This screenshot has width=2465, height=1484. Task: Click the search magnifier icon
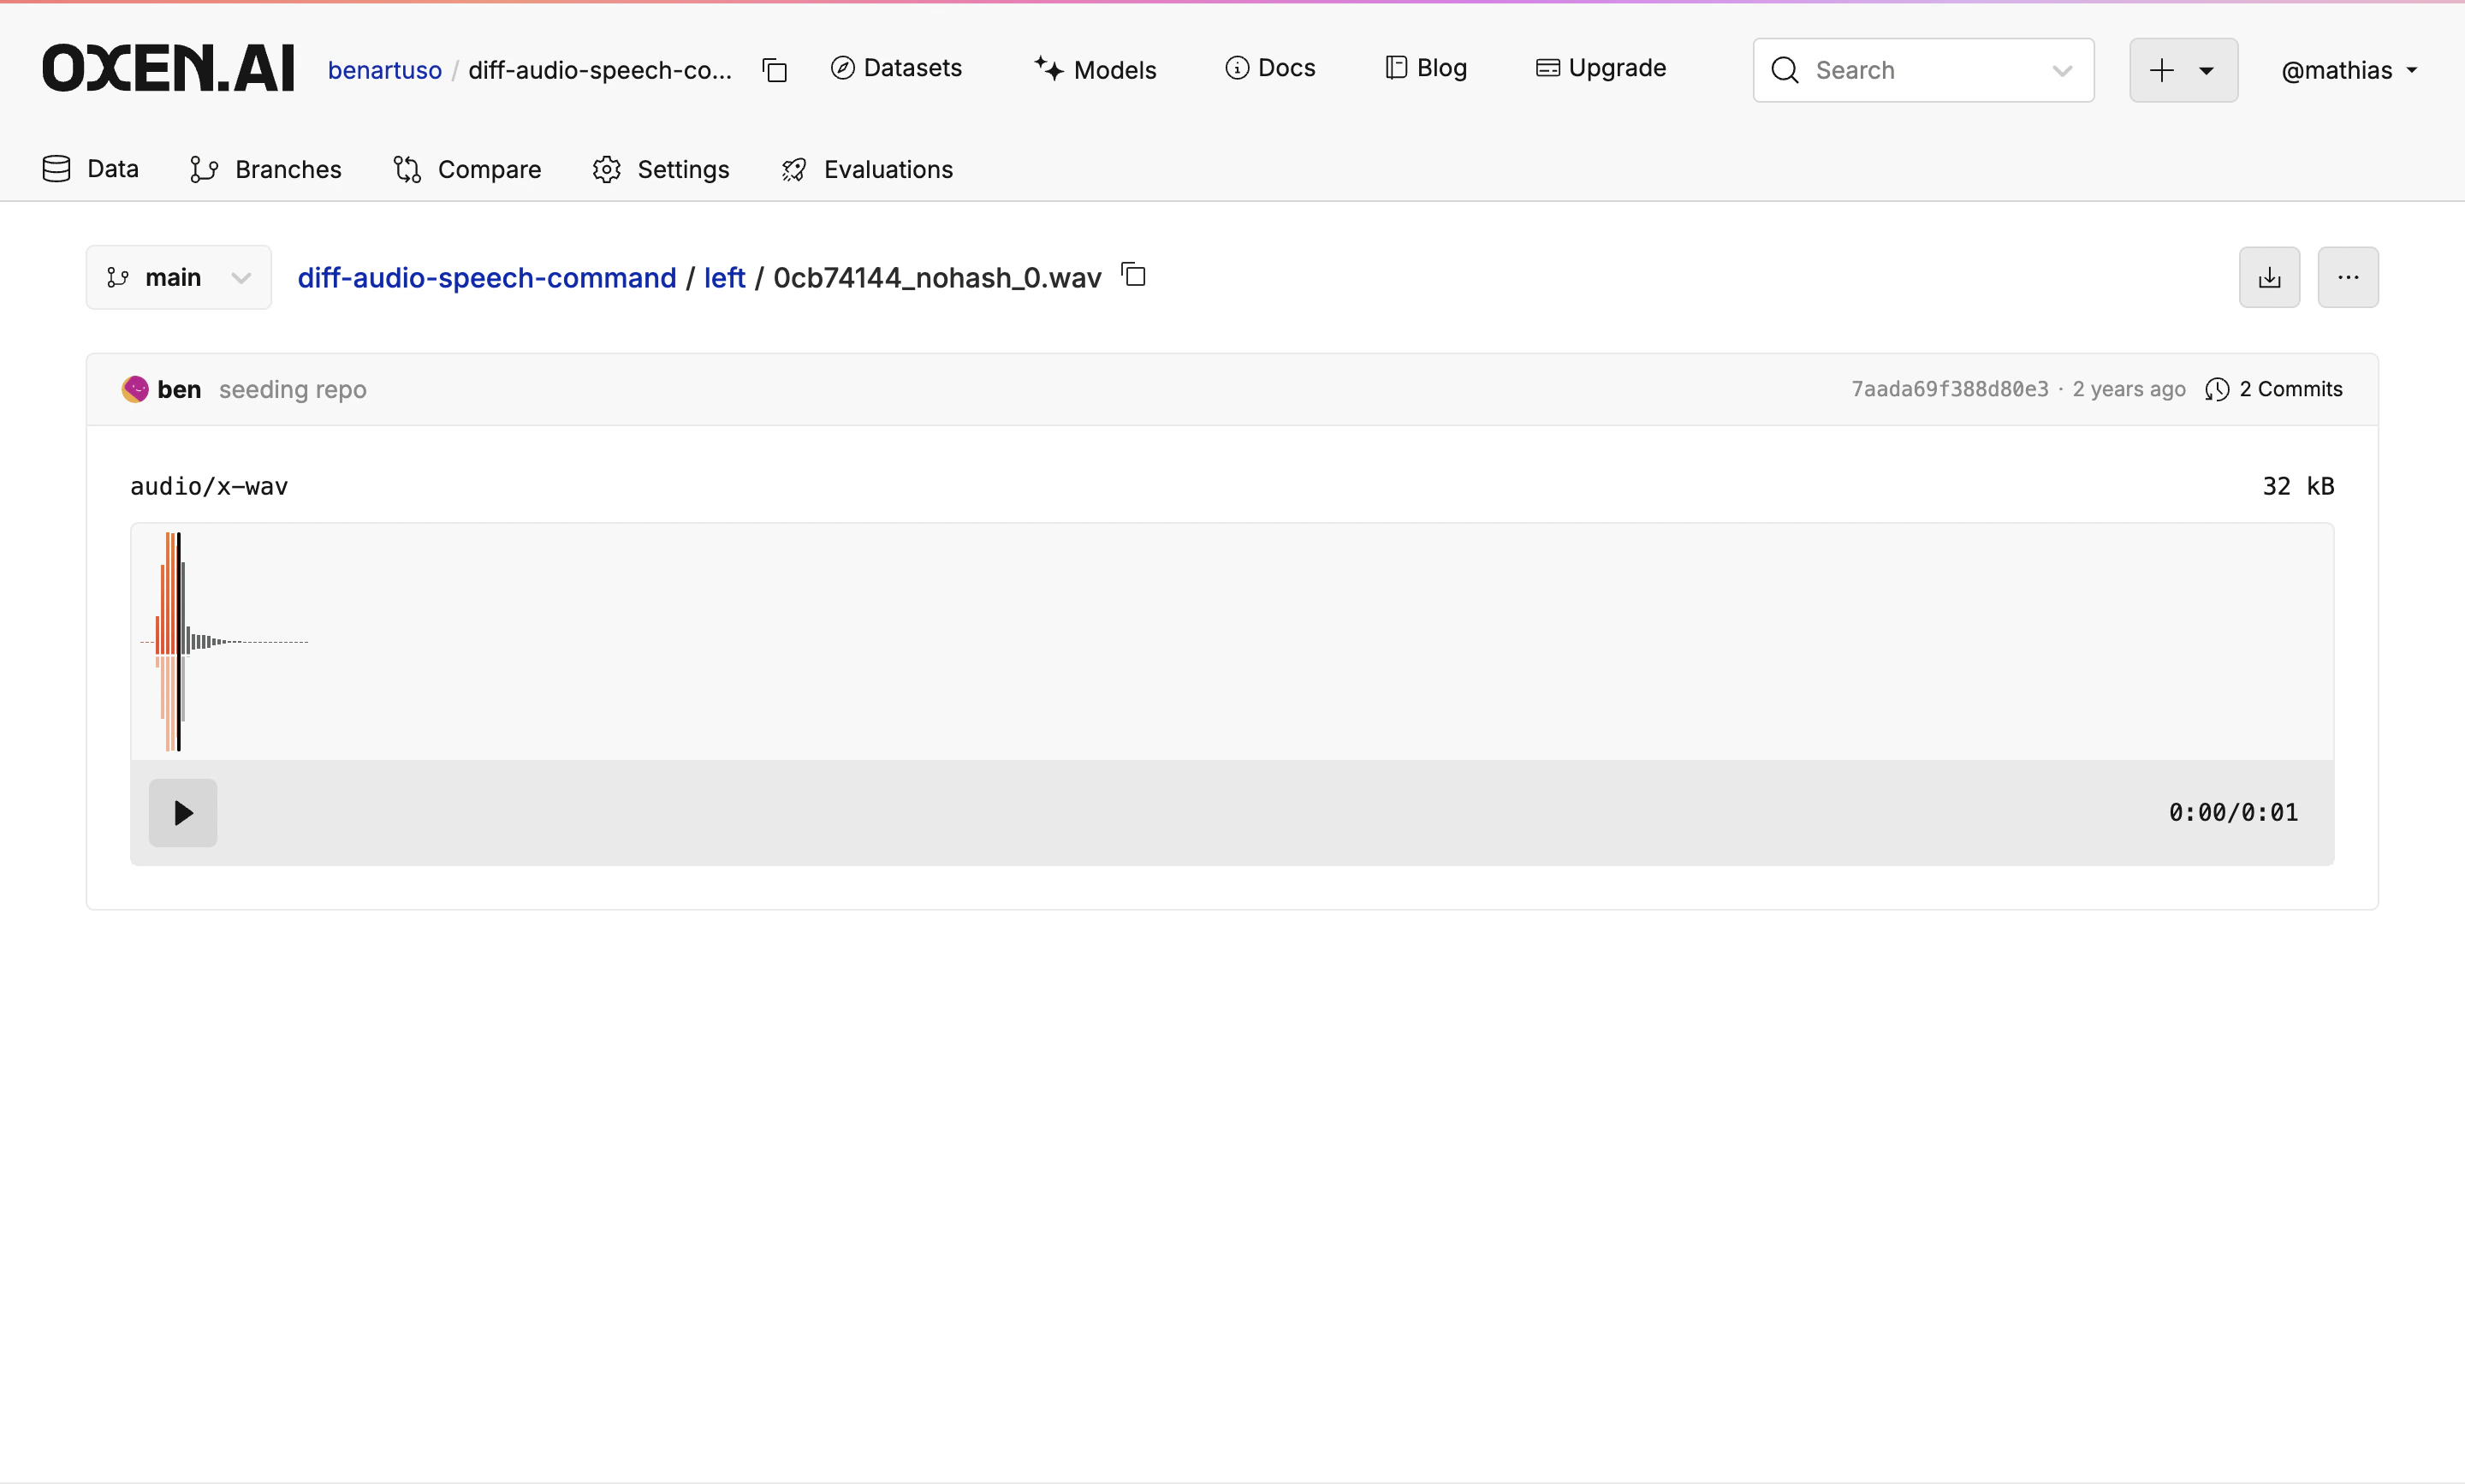tap(1785, 70)
